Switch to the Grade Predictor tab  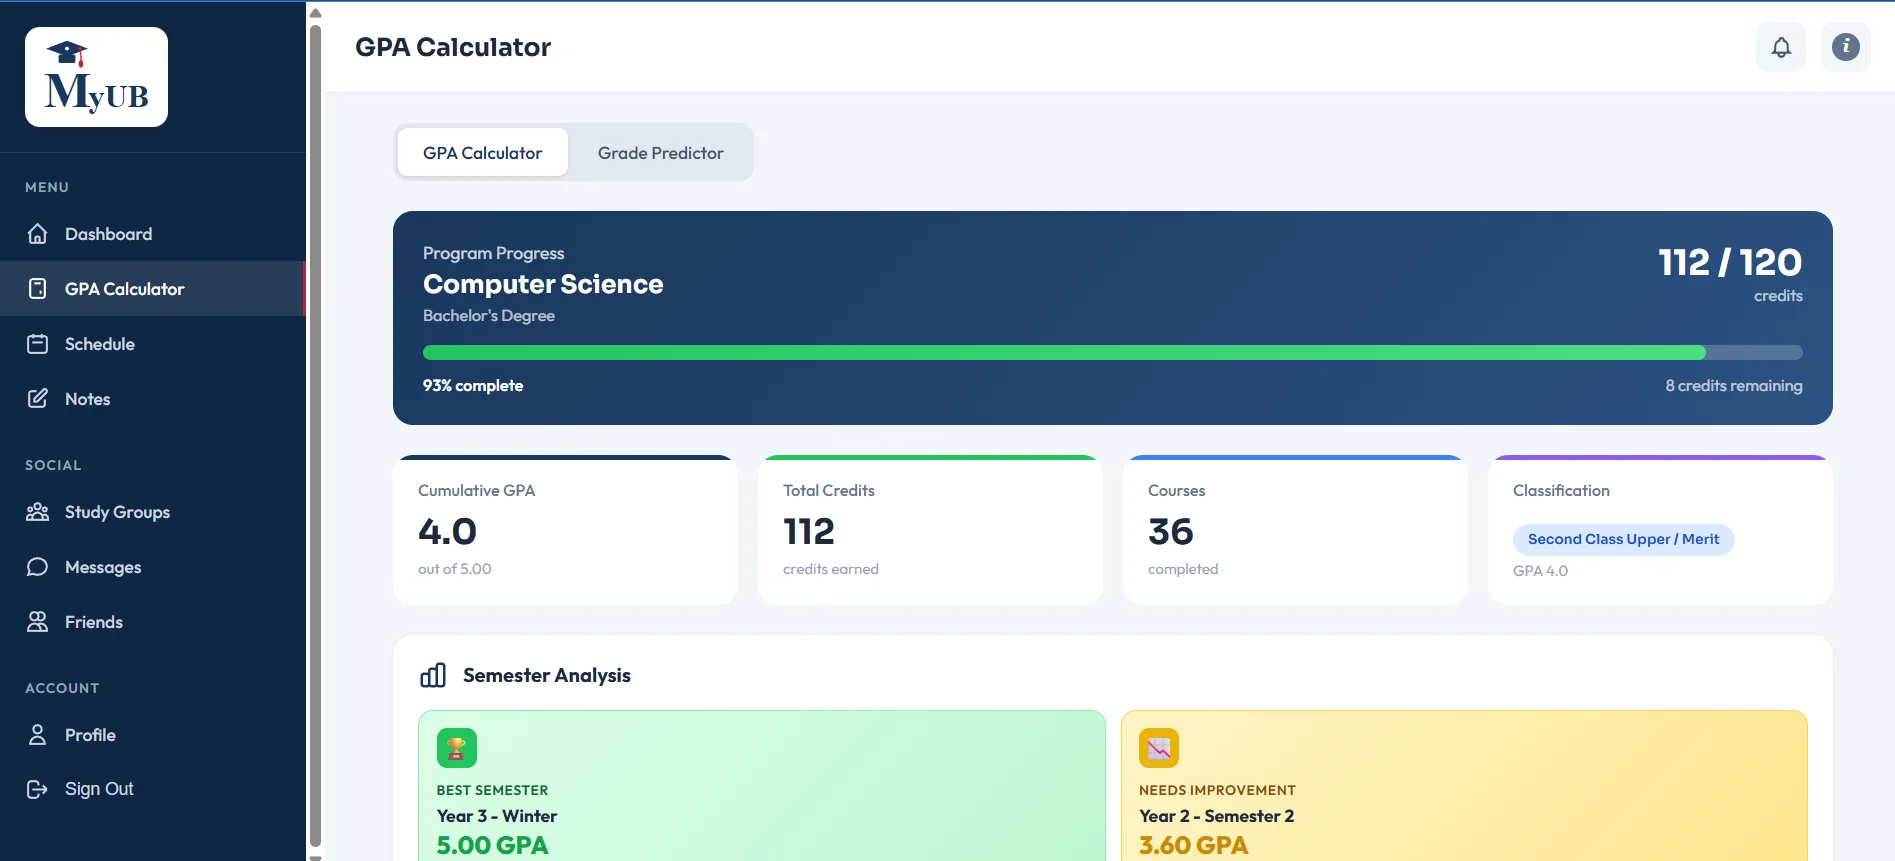click(661, 153)
